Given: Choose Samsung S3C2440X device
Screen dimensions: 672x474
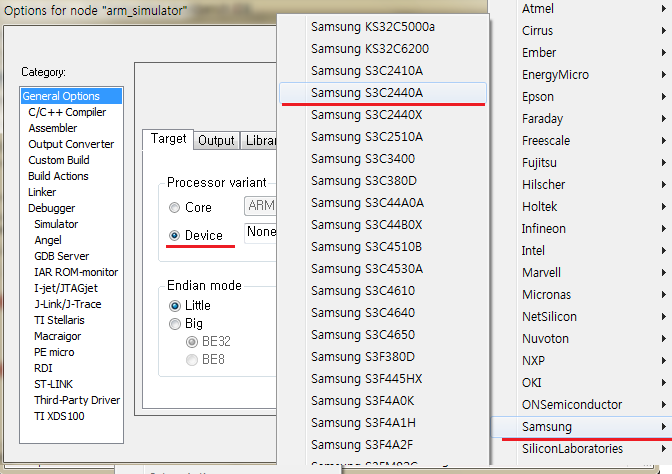Looking at the screenshot, I should [x=383, y=115].
